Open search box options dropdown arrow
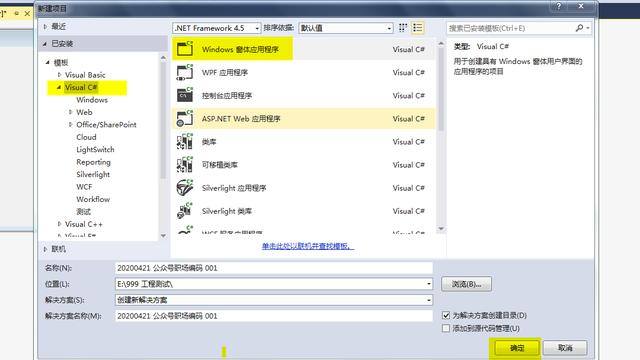The width and height of the screenshot is (640, 360). [x=588, y=28]
